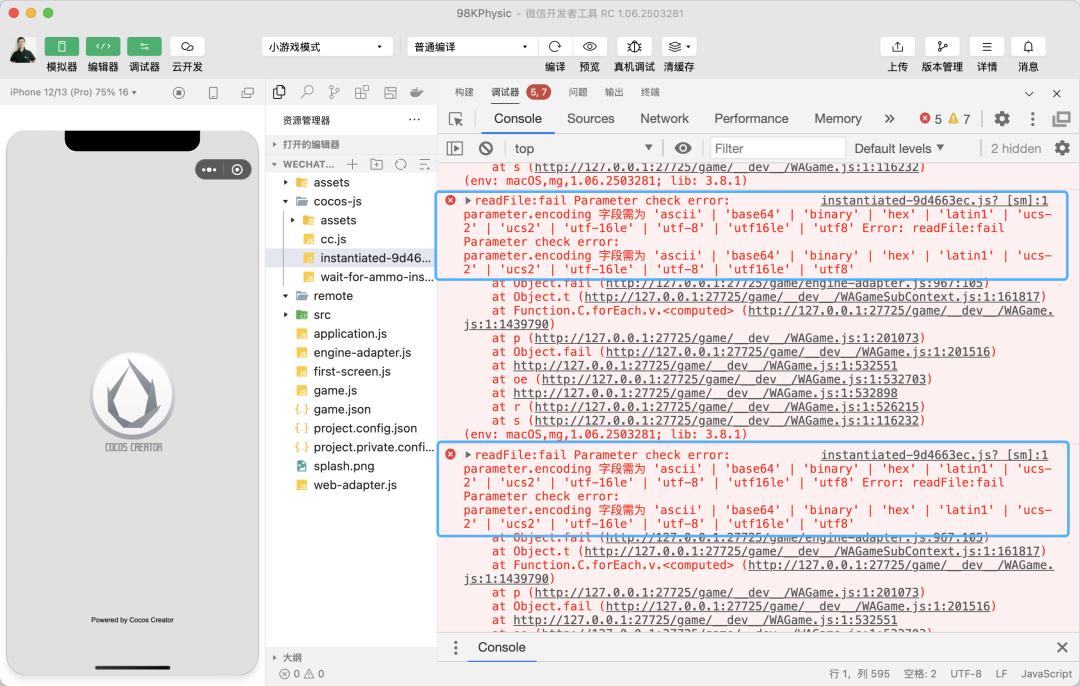Viewport: 1080px width, 686px height.
Task: Switch to the 问题 tab
Action: pos(578,92)
